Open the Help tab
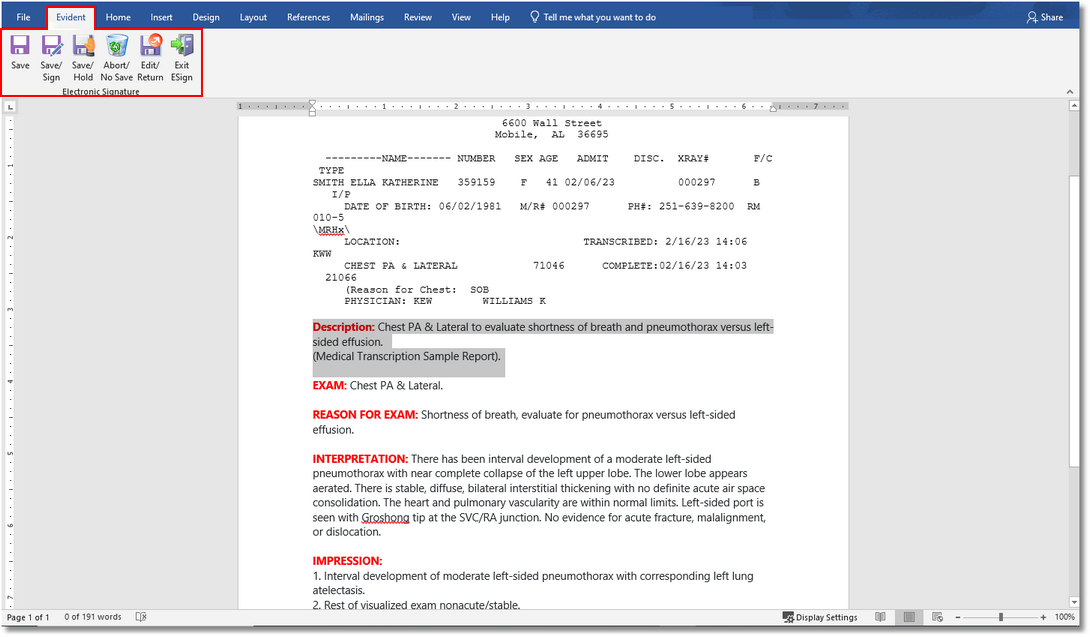Image resolution: width=1090 pixels, height=637 pixels. tap(500, 17)
